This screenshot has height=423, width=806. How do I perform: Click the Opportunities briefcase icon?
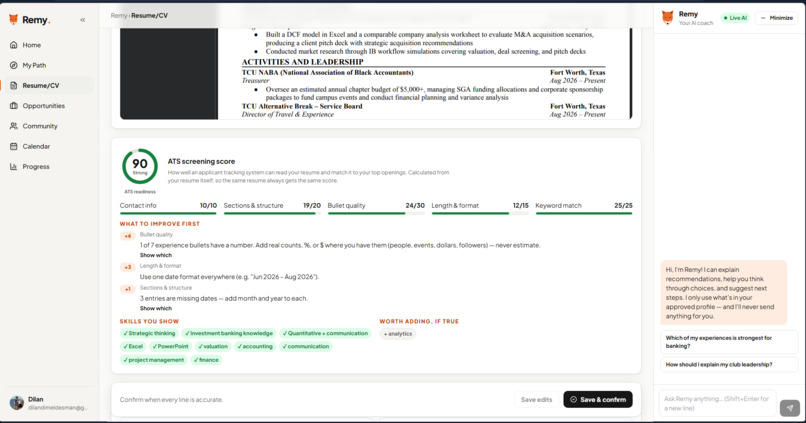pos(13,105)
